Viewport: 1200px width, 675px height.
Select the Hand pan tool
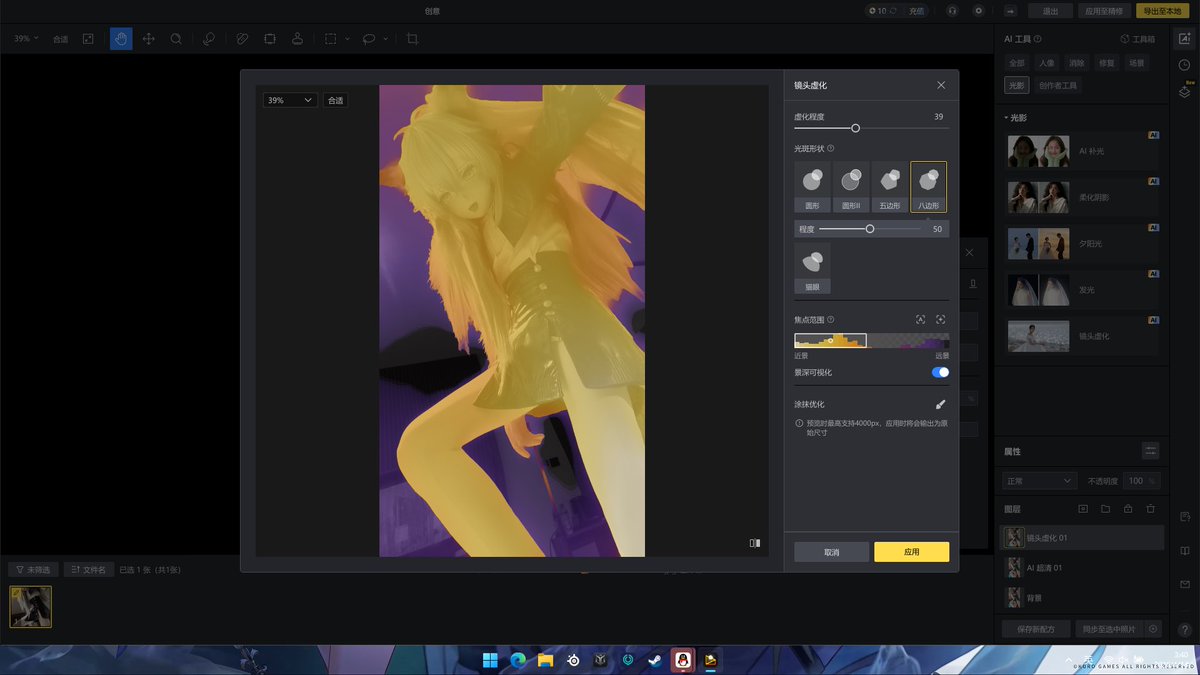point(121,39)
